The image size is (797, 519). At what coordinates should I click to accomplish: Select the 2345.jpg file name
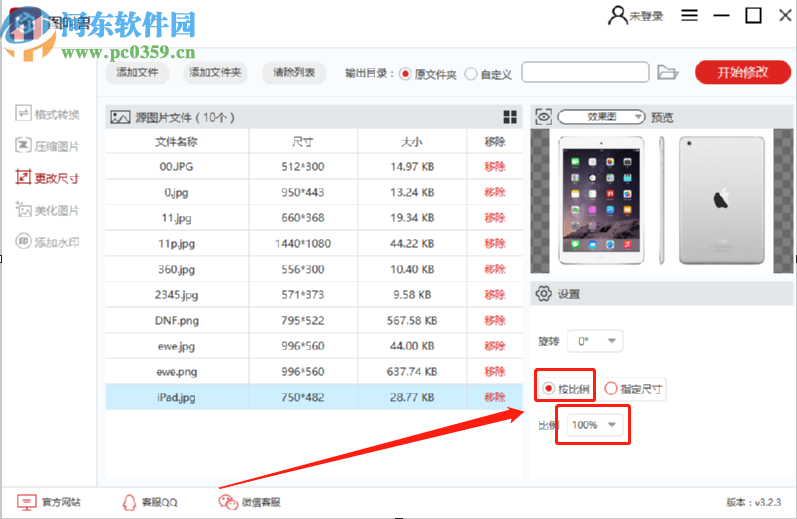coord(176,295)
